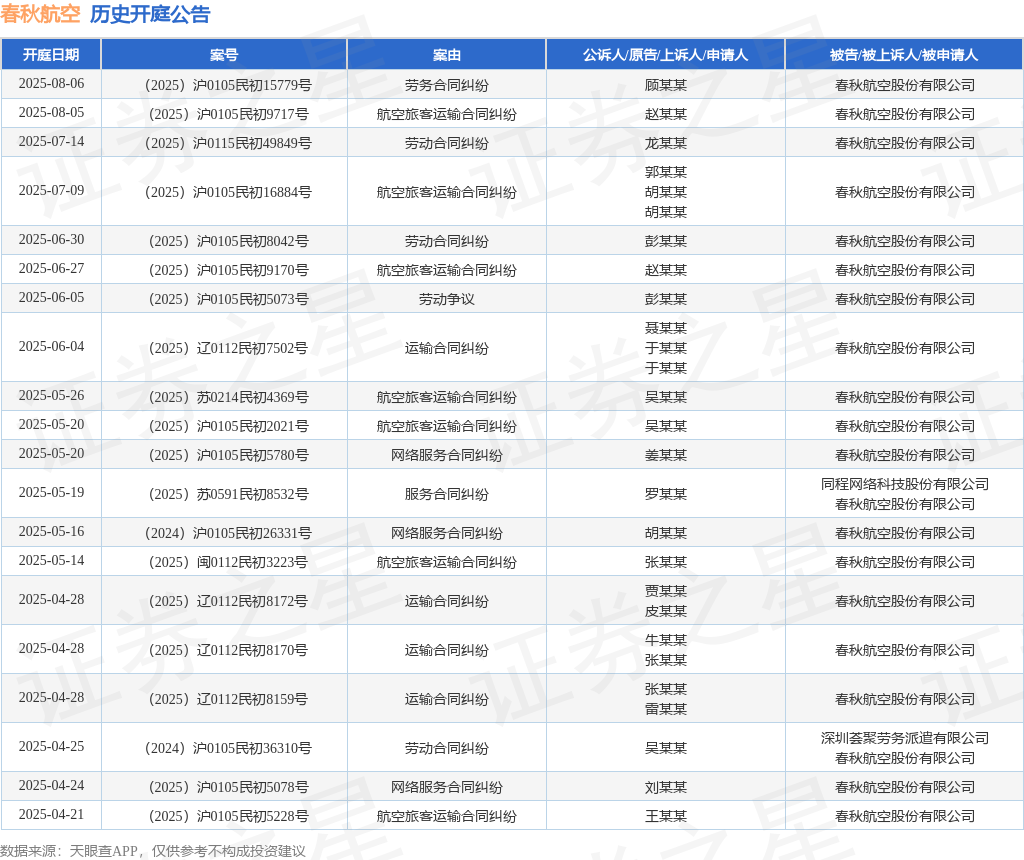The height and width of the screenshot is (860, 1024).
Task: Select the 案由 column header
Action: tap(447, 55)
